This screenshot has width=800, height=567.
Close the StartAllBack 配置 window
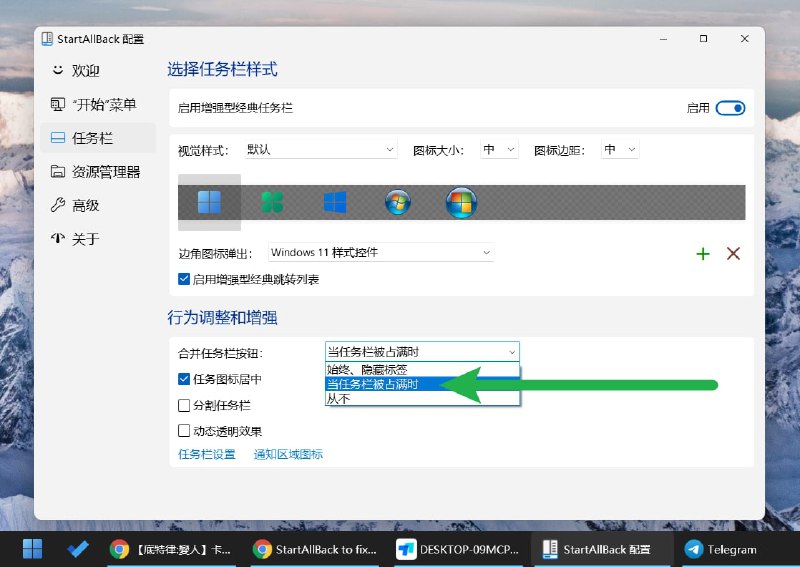pos(744,39)
